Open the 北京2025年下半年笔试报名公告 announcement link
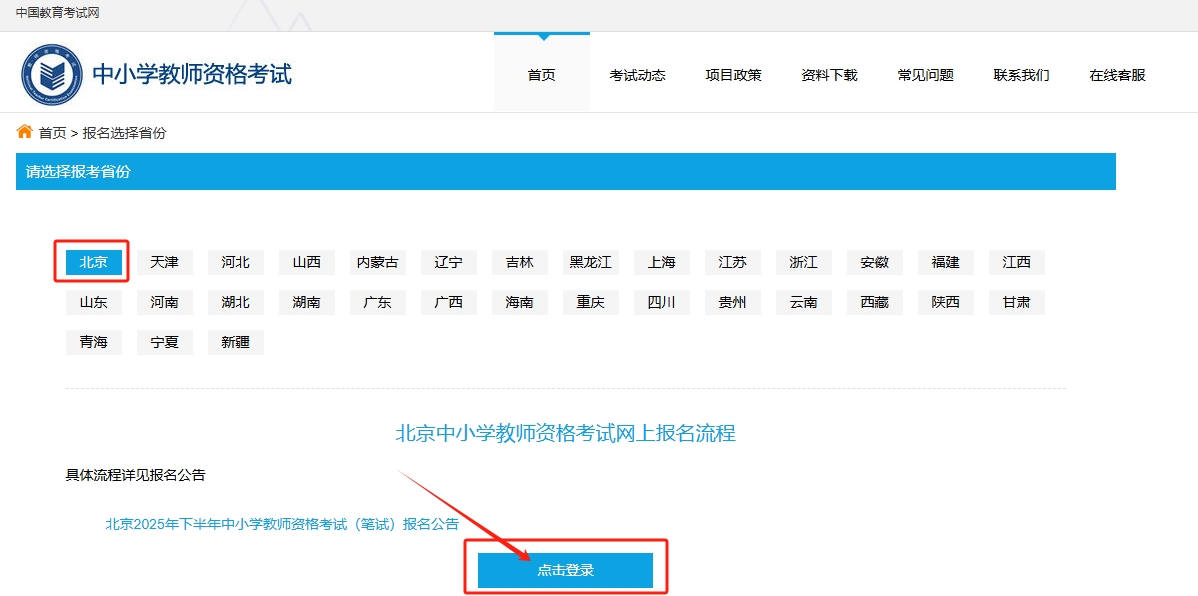 coord(281,522)
